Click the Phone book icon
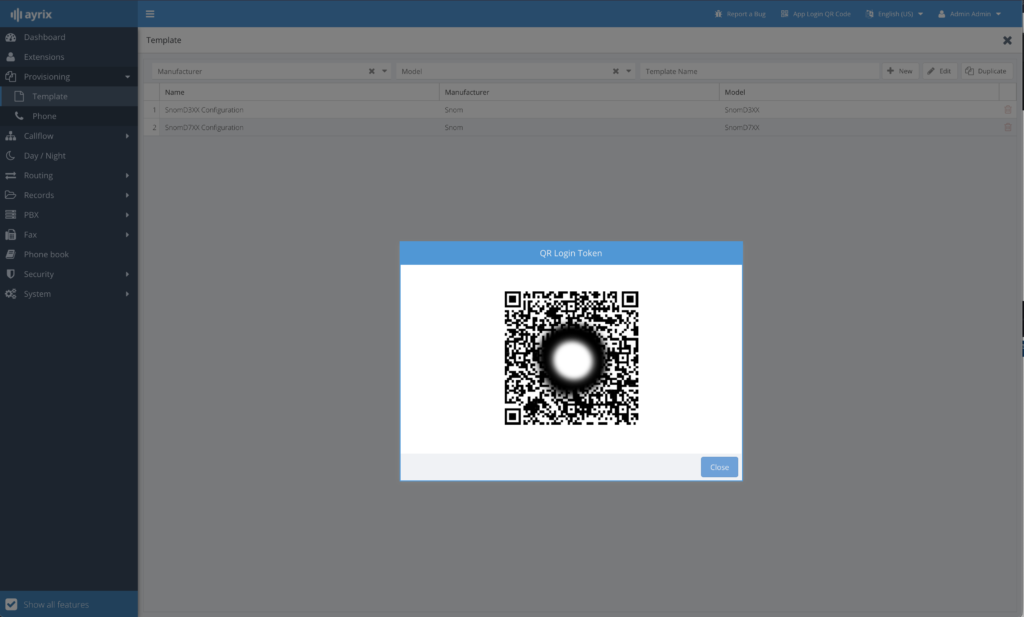1024x617 pixels. [10, 254]
